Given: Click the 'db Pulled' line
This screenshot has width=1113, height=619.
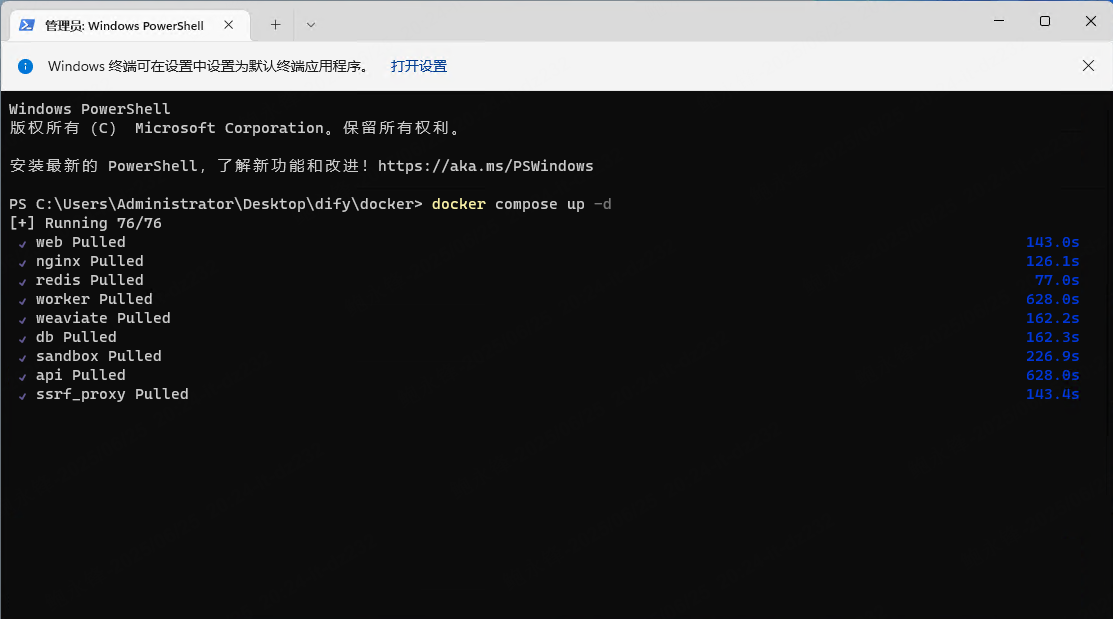Looking at the screenshot, I should pos(76,337).
